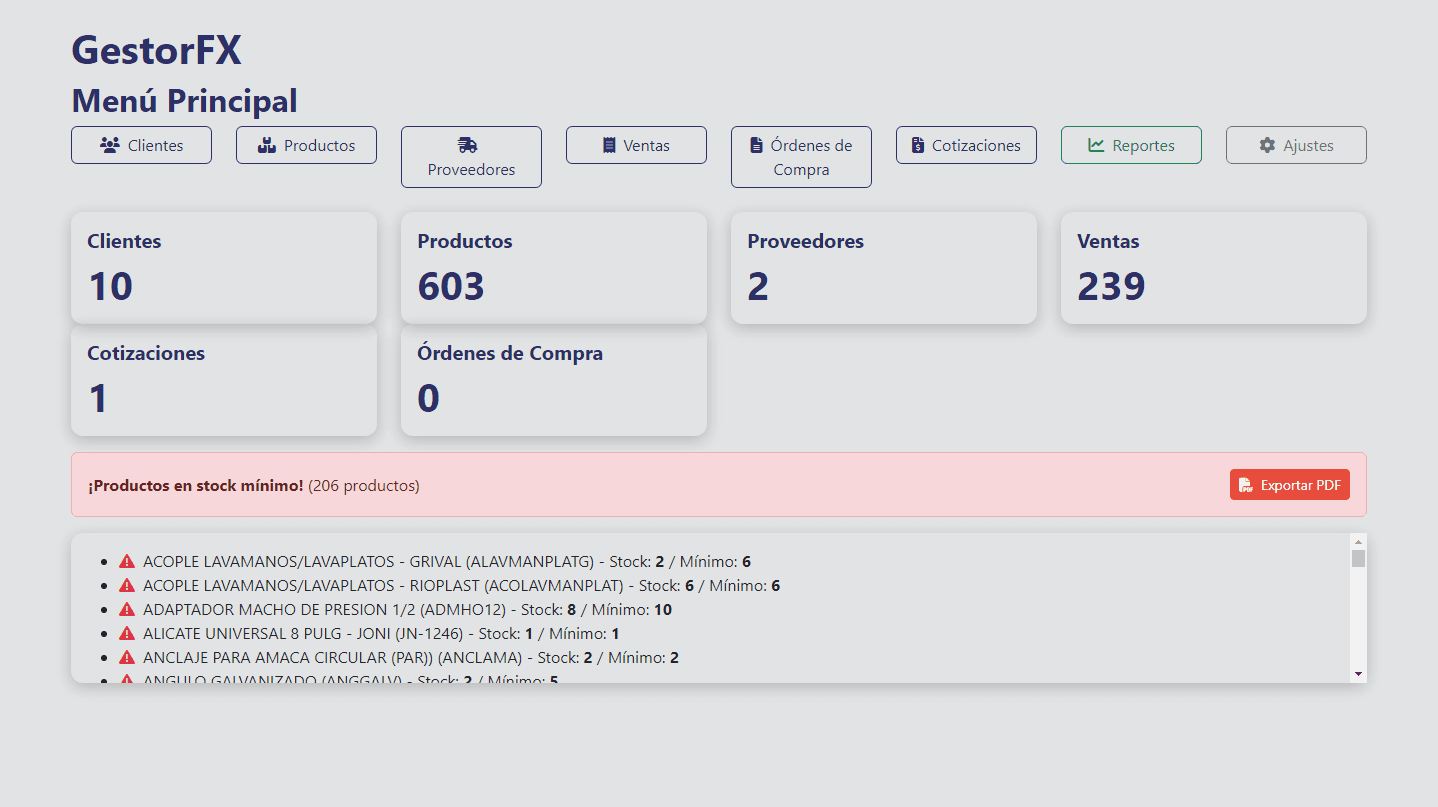This screenshot has width=1438, height=807.
Task: Open the Ajustes section
Action: point(1296,145)
